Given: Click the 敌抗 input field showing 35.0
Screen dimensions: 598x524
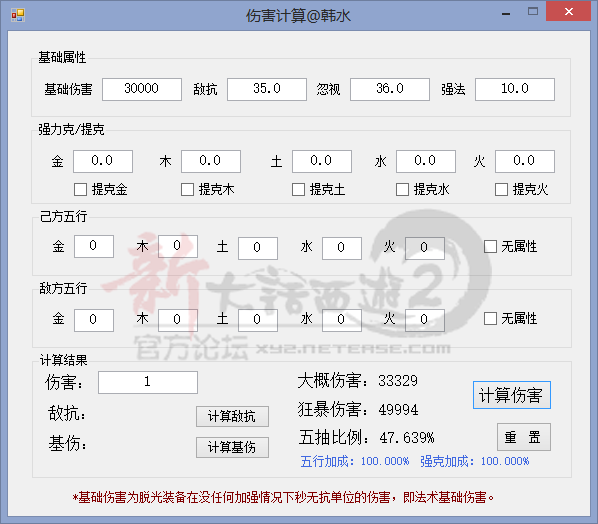Looking at the screenshot, I should (267, 89).
